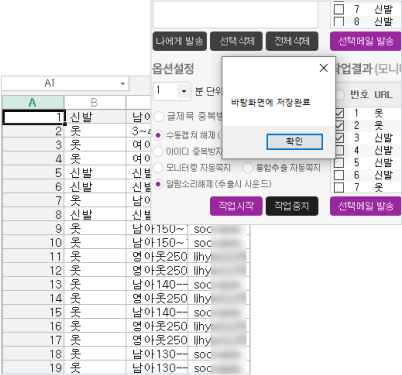Click the 옵션설정 section heading
Screen dimensions: 402x375
173,69
